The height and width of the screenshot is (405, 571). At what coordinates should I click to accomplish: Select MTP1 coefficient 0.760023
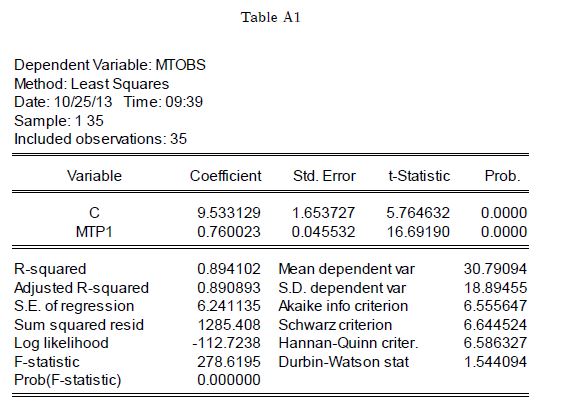pos(229,232)
